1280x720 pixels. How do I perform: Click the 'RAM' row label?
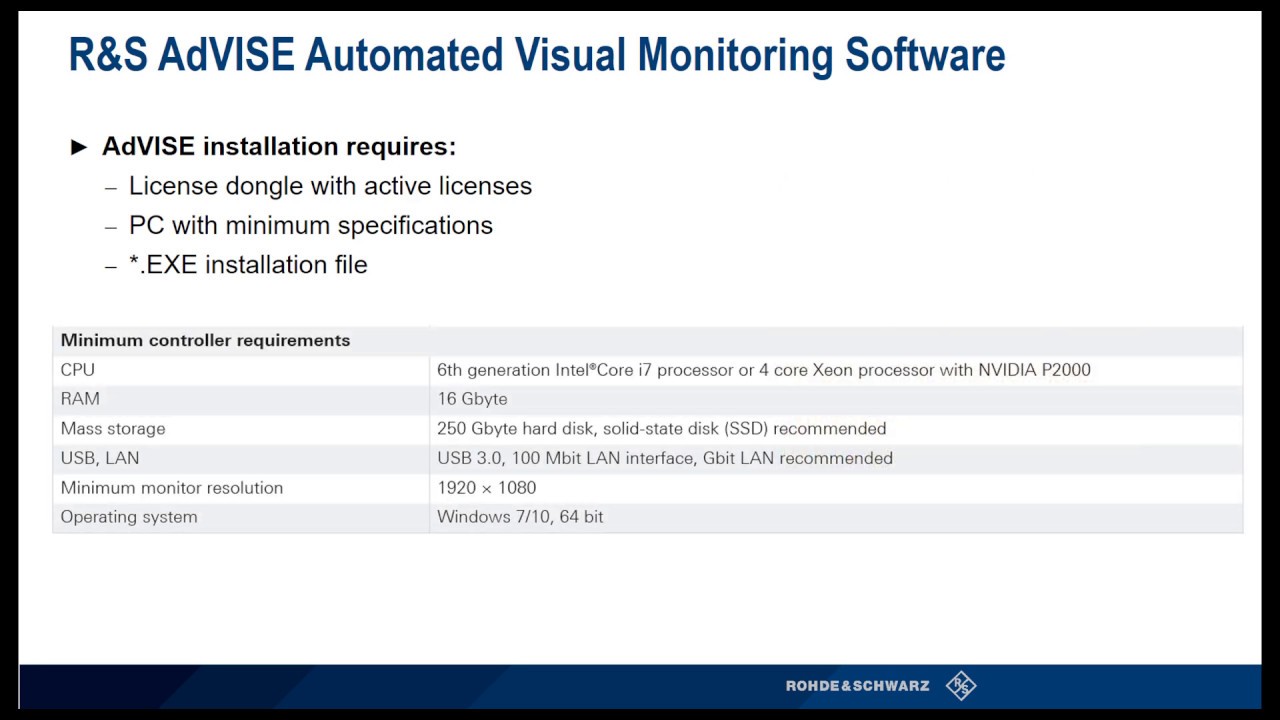pyautogui.click(x=80, y=399)
